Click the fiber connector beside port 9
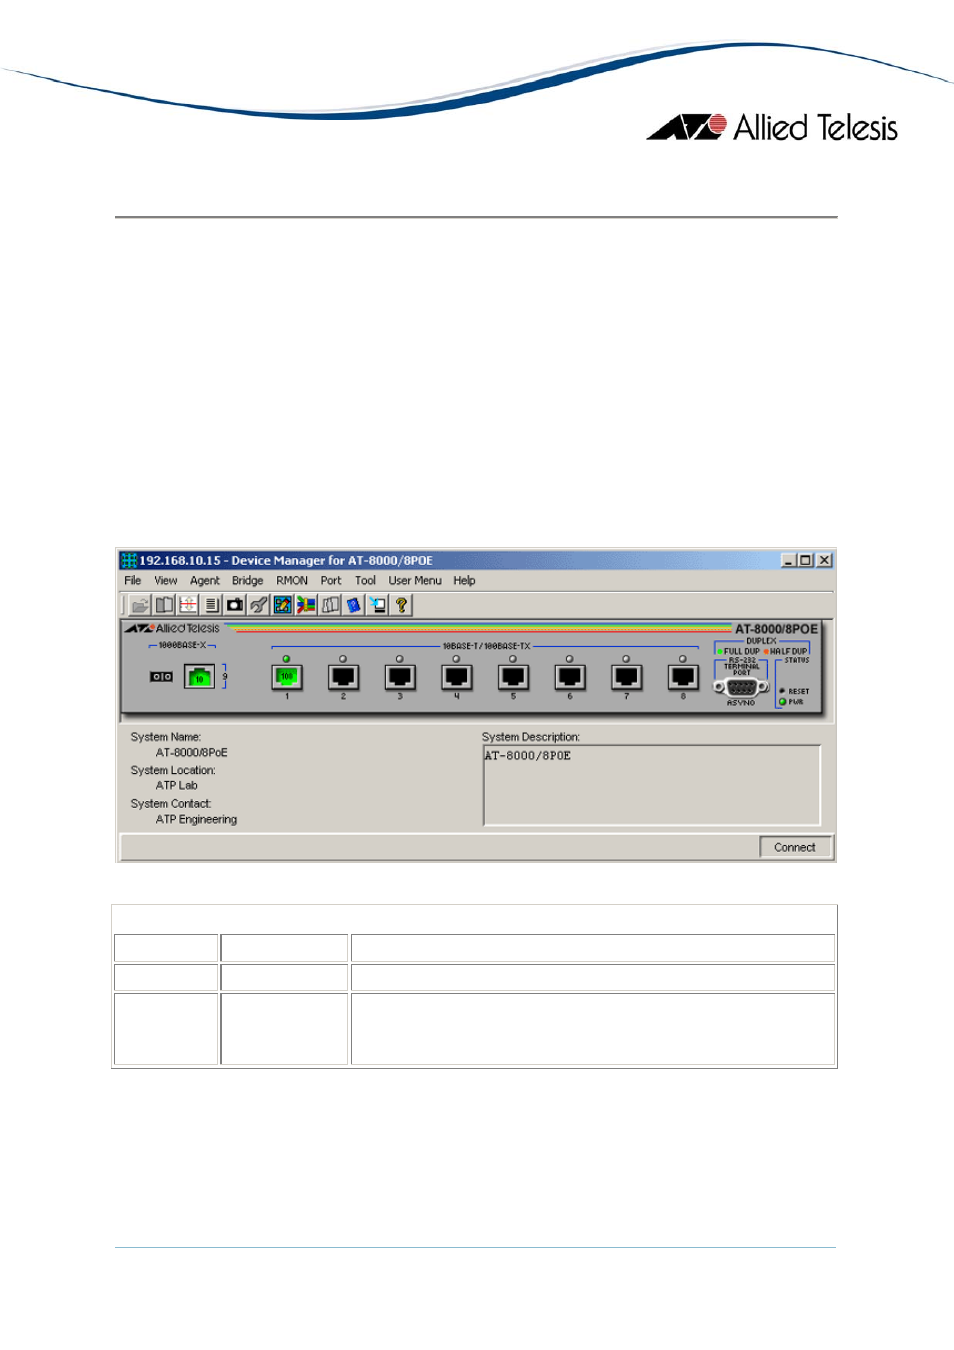The width and height of the screenshot is (954, 1350). pyautogui.click(x=161, y=677)
